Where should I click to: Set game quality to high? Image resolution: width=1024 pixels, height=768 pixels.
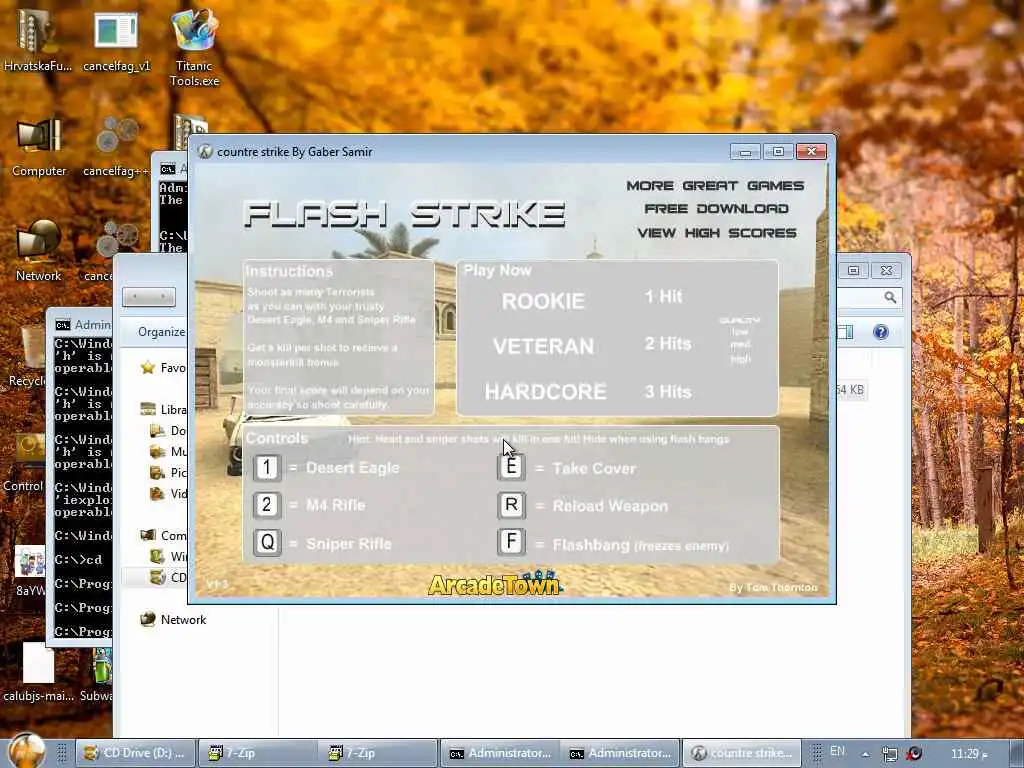(740, 359)
